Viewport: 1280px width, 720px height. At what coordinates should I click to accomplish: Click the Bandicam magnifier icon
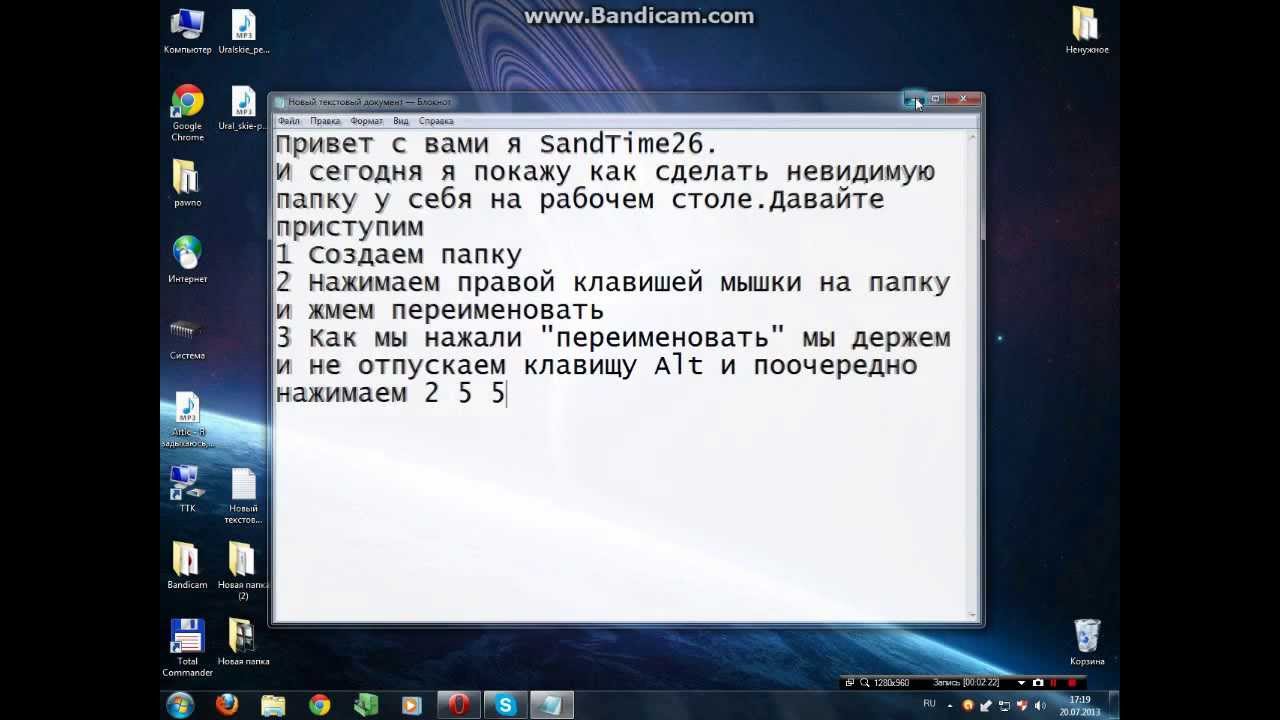[865, 683]
